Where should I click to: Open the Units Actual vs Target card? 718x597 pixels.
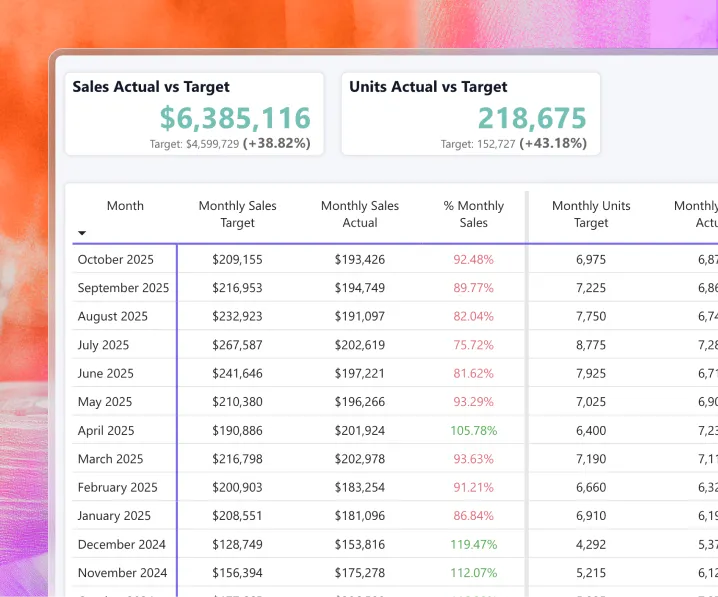coord(471,114)
